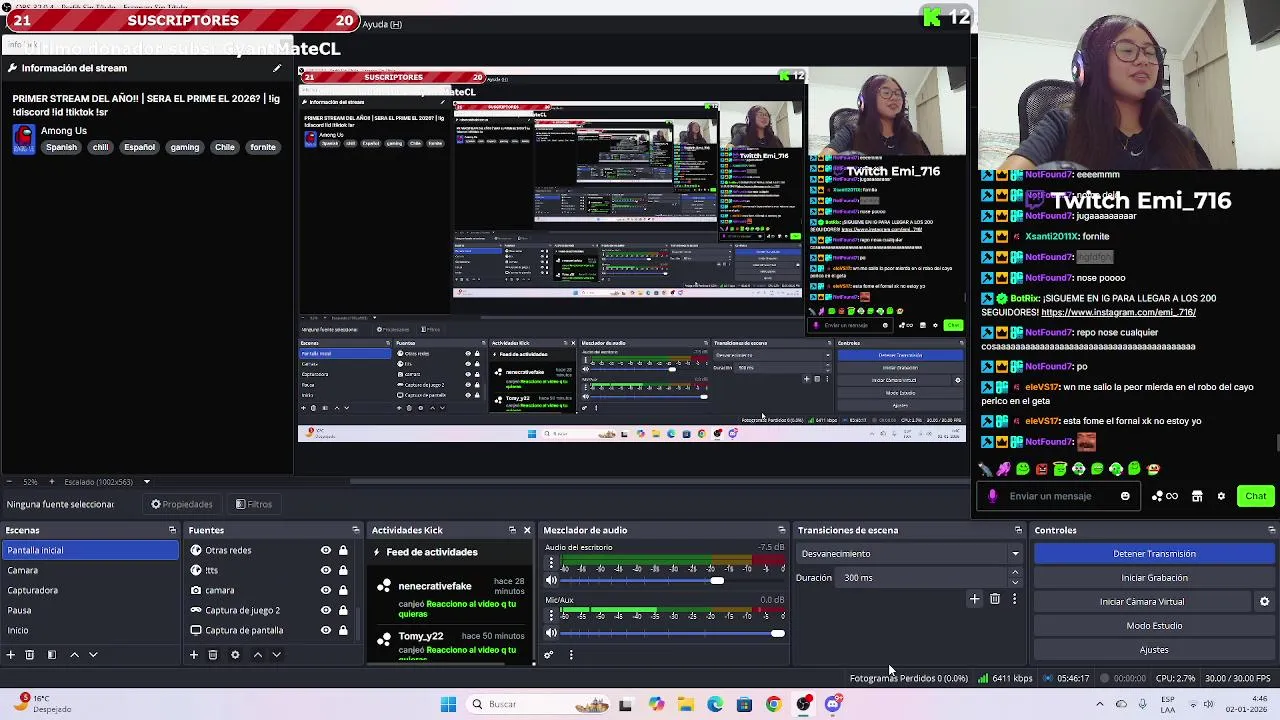Hide Captura de pantalla source
Image resolution: width=1280 pixels, height=720 pixels.
pos(325,630)
